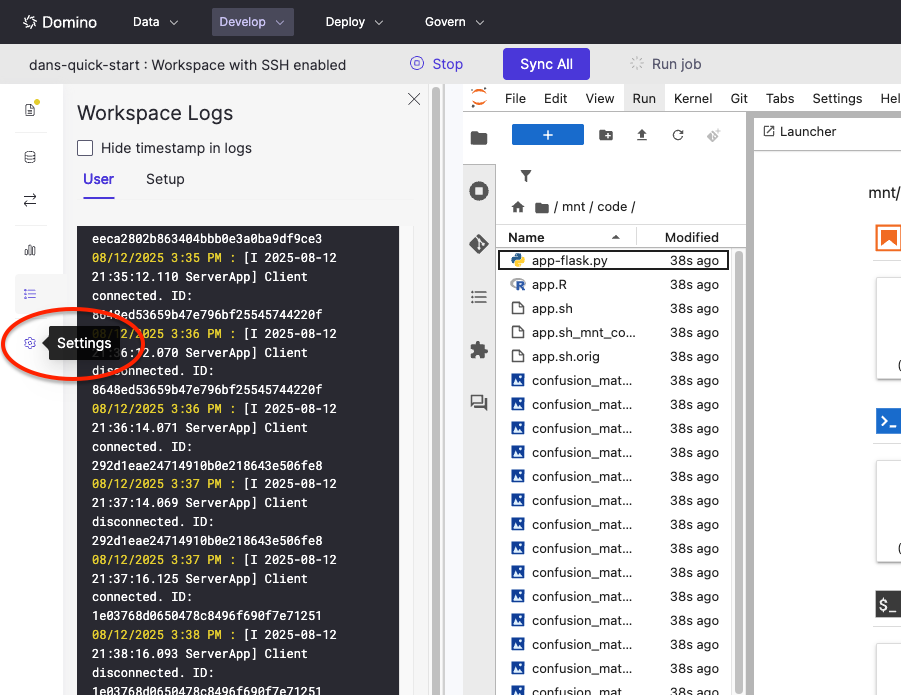901x695 pixels.
Task: Sort files by Modified column header
Action: pyautogui.click(x=691, y=237)
